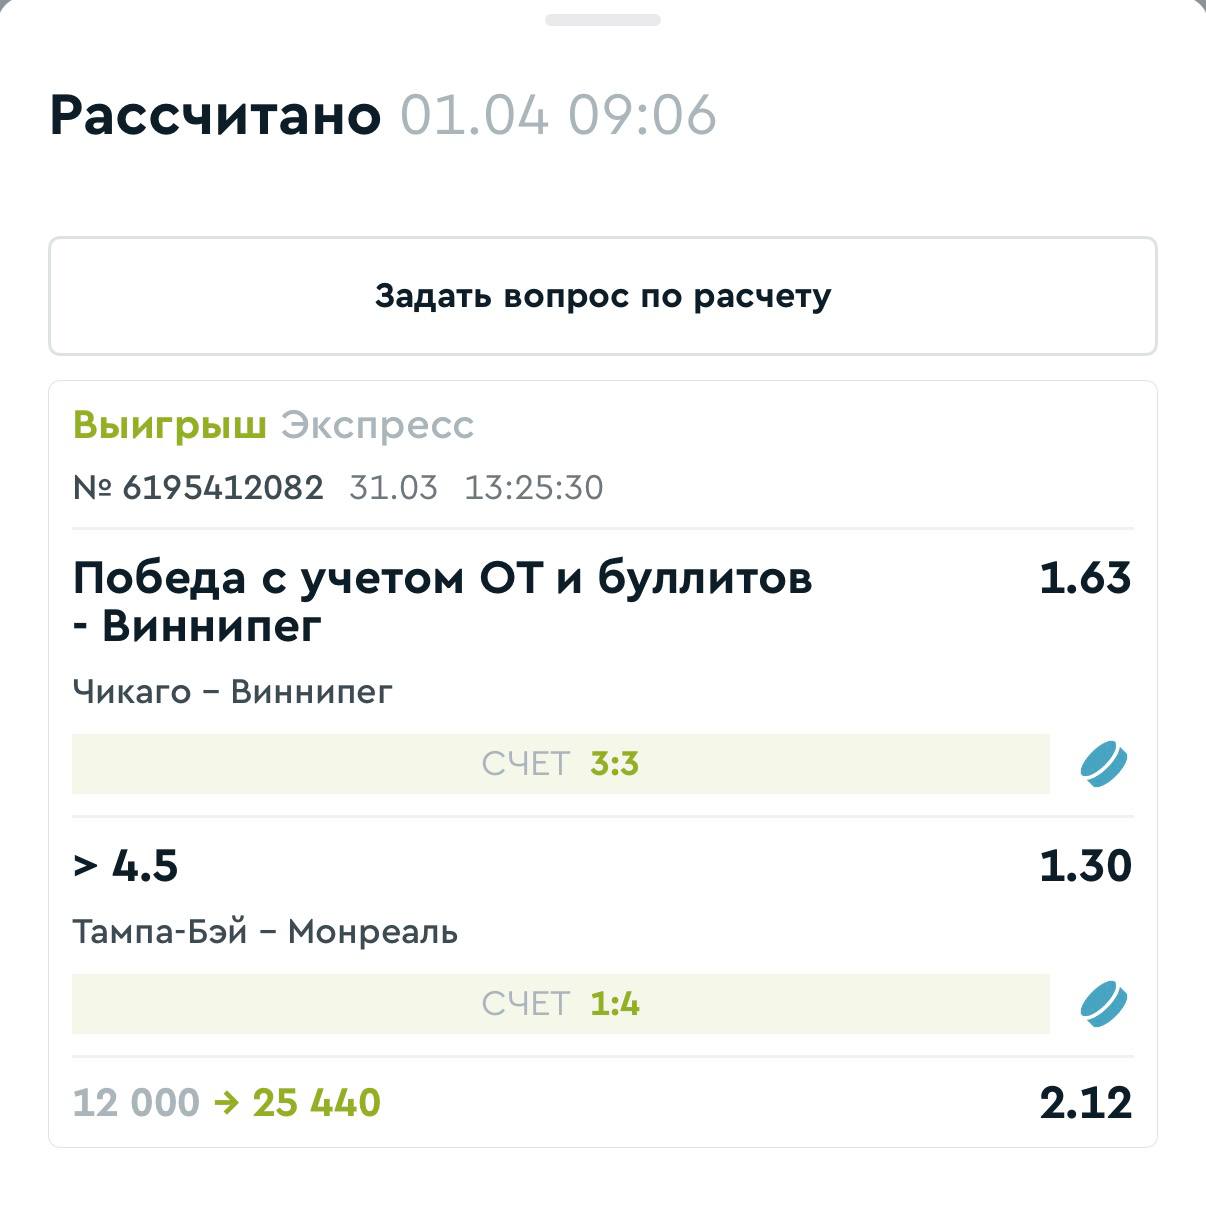The width and height of the screenshot is (1206, 1220).
Task: Click the 1.63 odds value
Action: tap(1084, 578)
